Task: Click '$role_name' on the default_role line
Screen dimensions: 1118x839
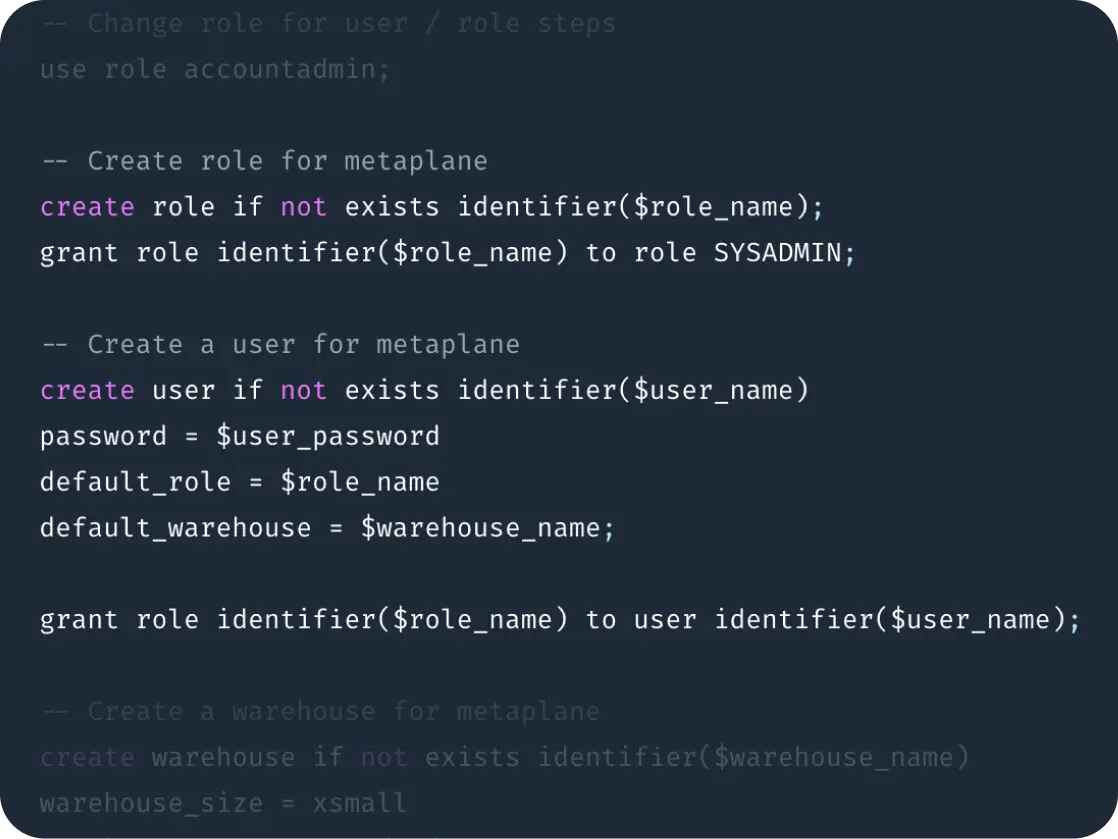Action: (x=360, y=482)
